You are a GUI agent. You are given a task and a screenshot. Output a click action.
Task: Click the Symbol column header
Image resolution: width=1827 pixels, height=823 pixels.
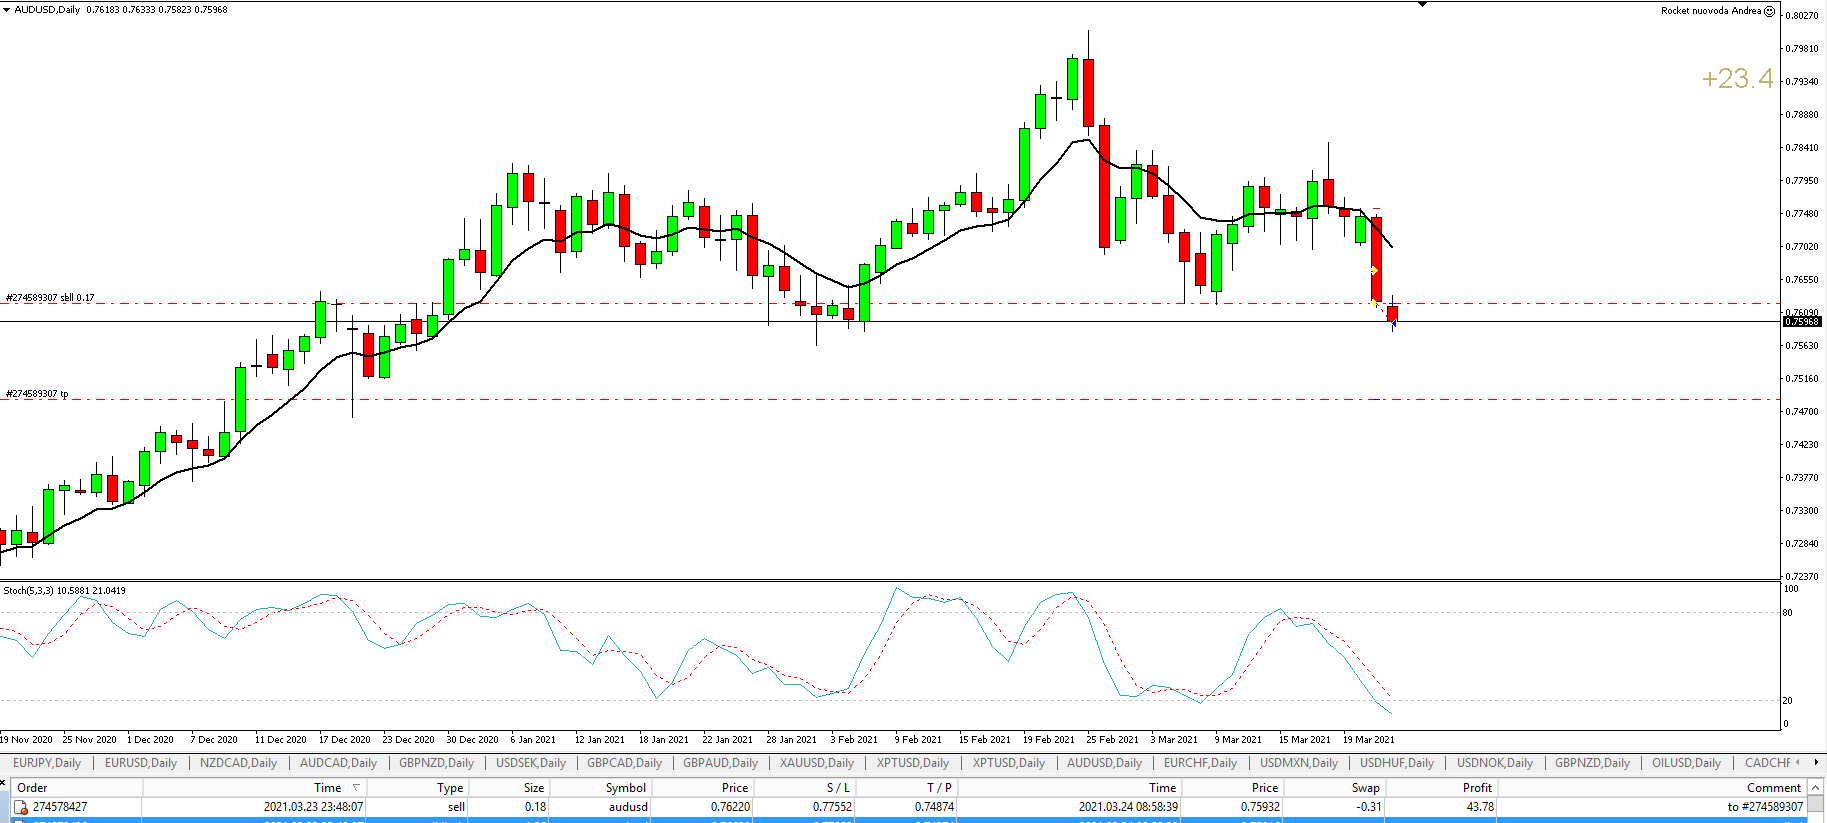click(x=625, y=788)
